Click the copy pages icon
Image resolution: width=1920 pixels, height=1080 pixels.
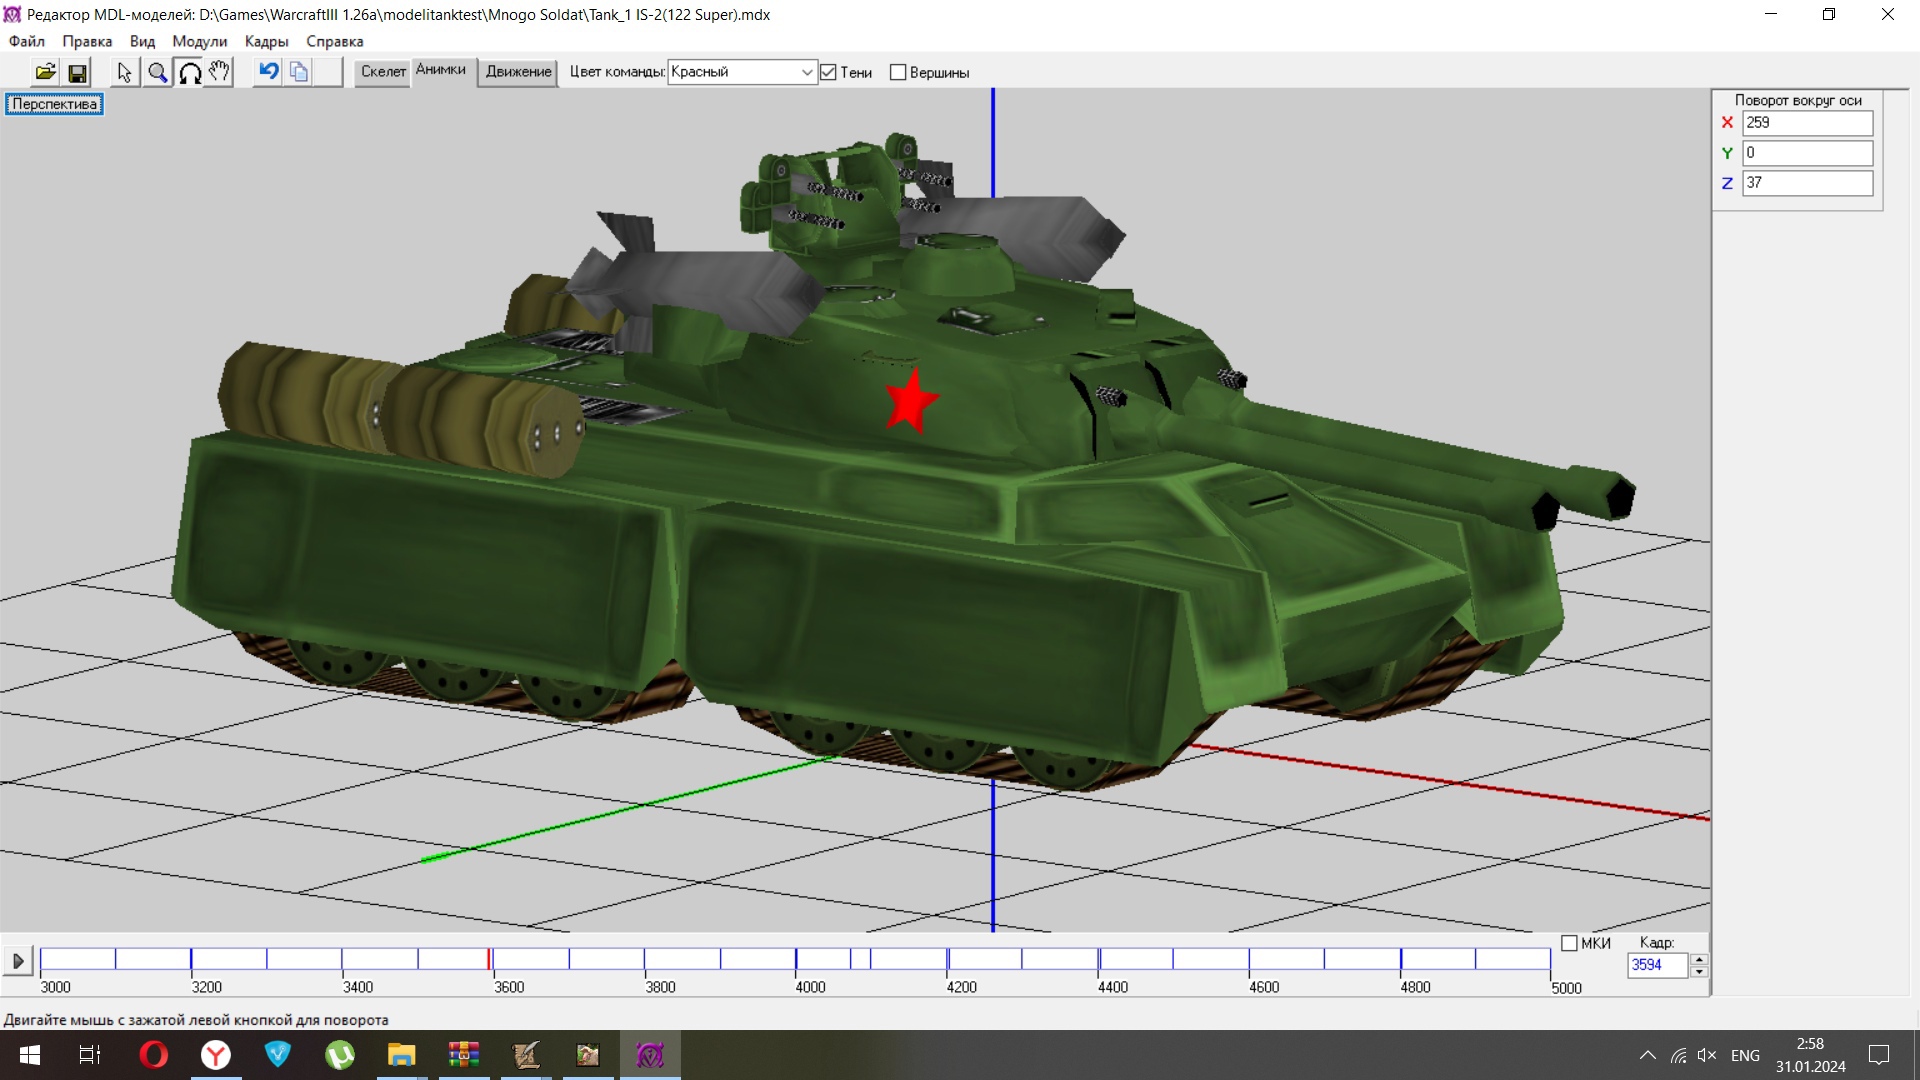299,72
